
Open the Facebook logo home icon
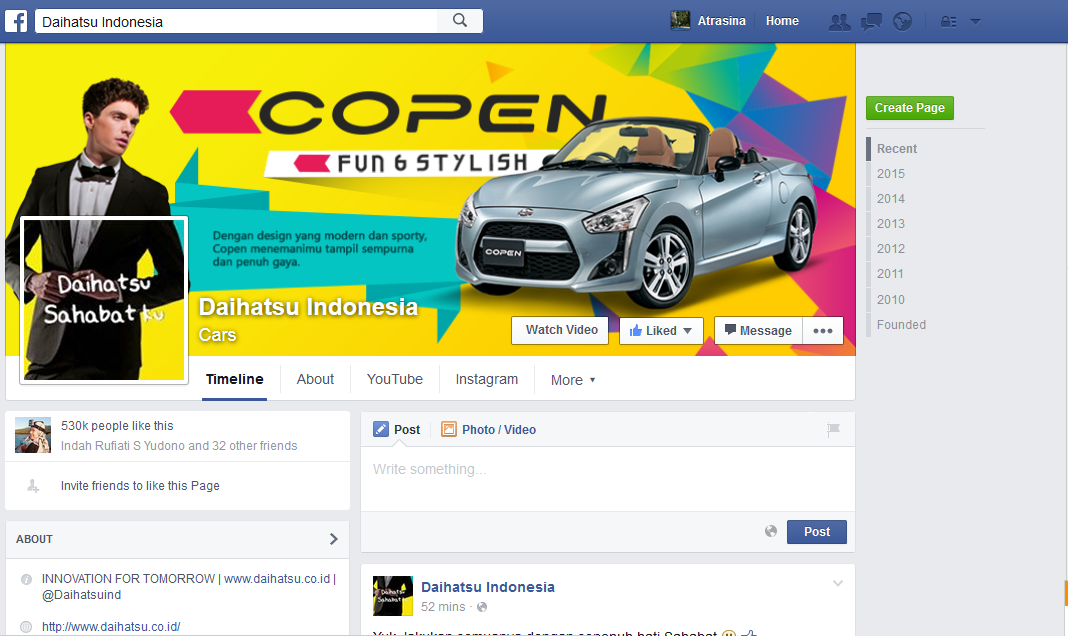pos(16,21)
